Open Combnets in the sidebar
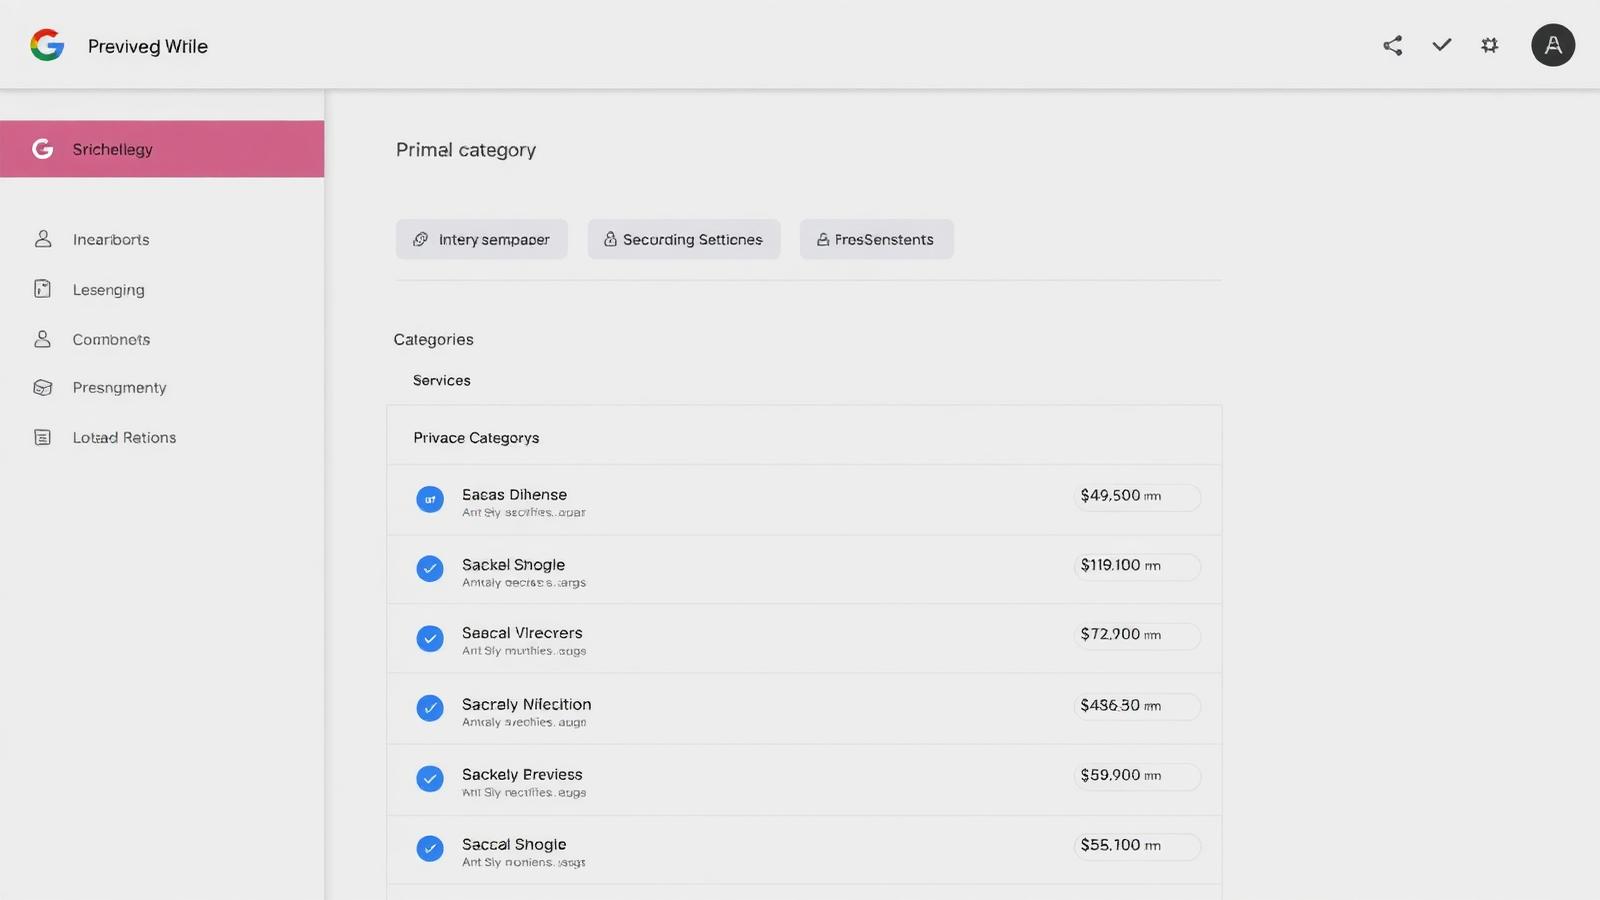The image size is (1600, 900). pos(111,339)
